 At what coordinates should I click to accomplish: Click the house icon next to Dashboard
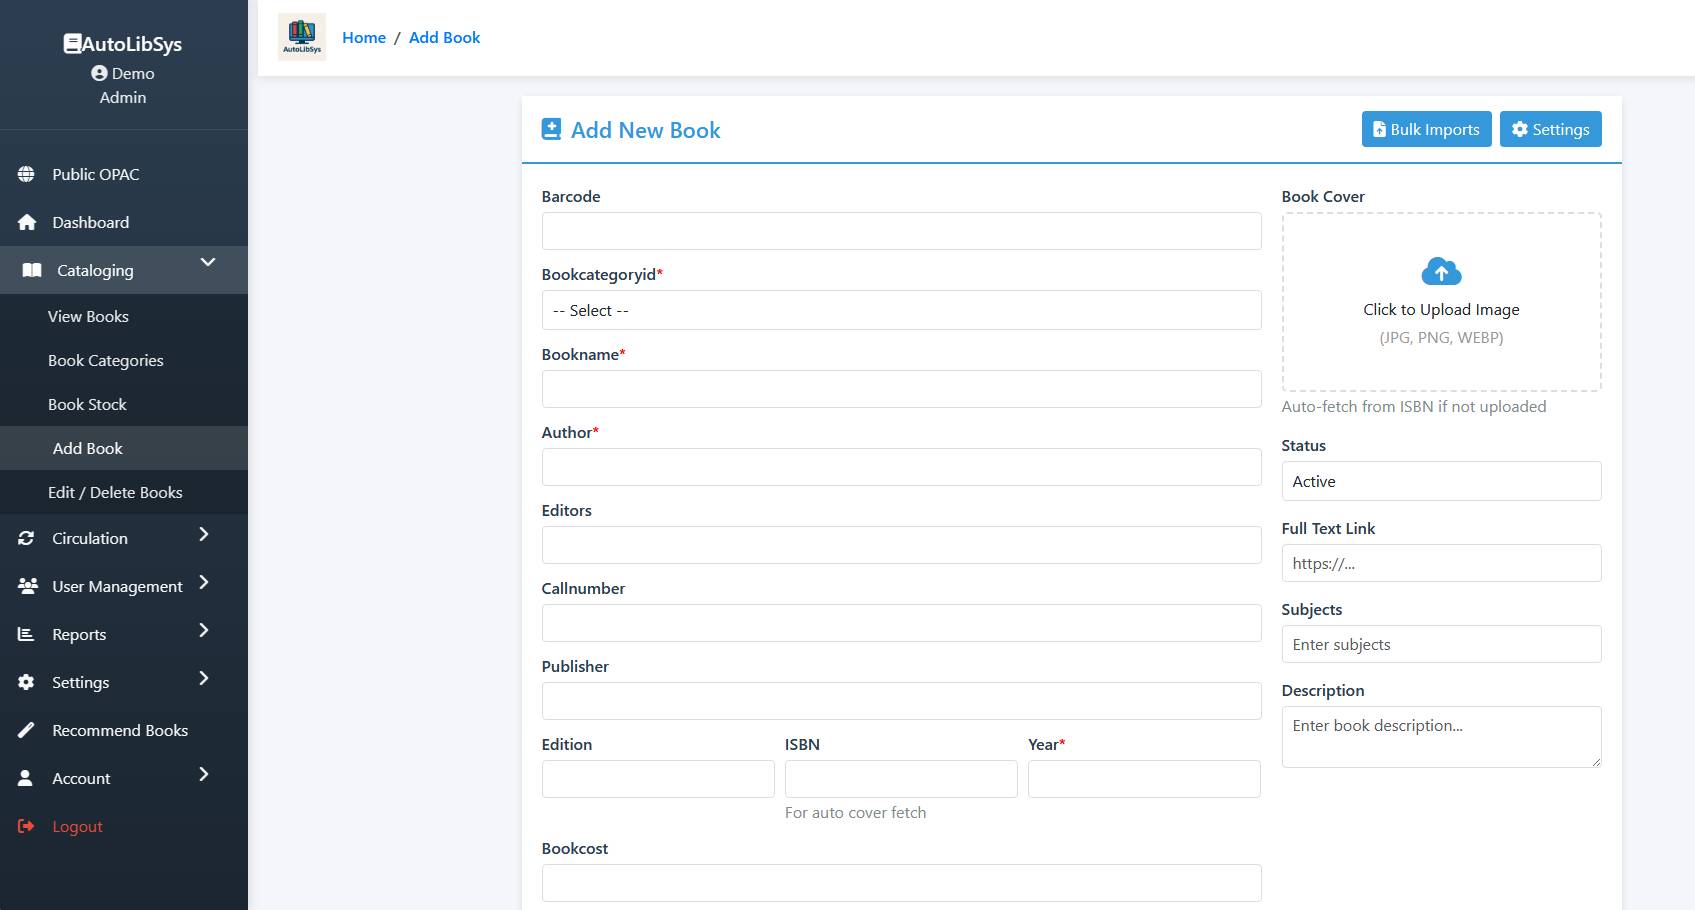point(27,222)
